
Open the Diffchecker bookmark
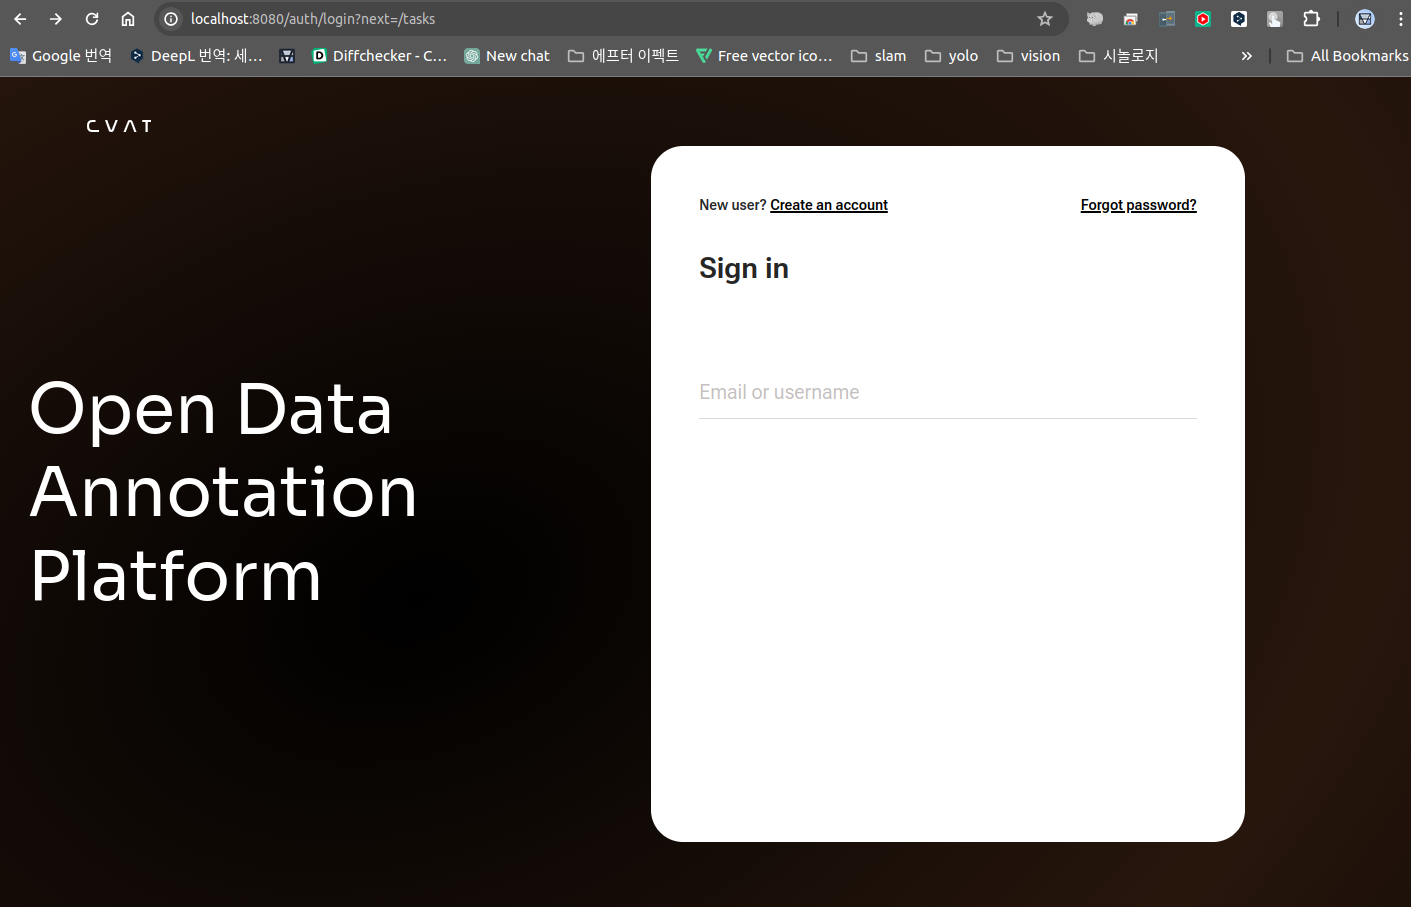pos(380,56)
